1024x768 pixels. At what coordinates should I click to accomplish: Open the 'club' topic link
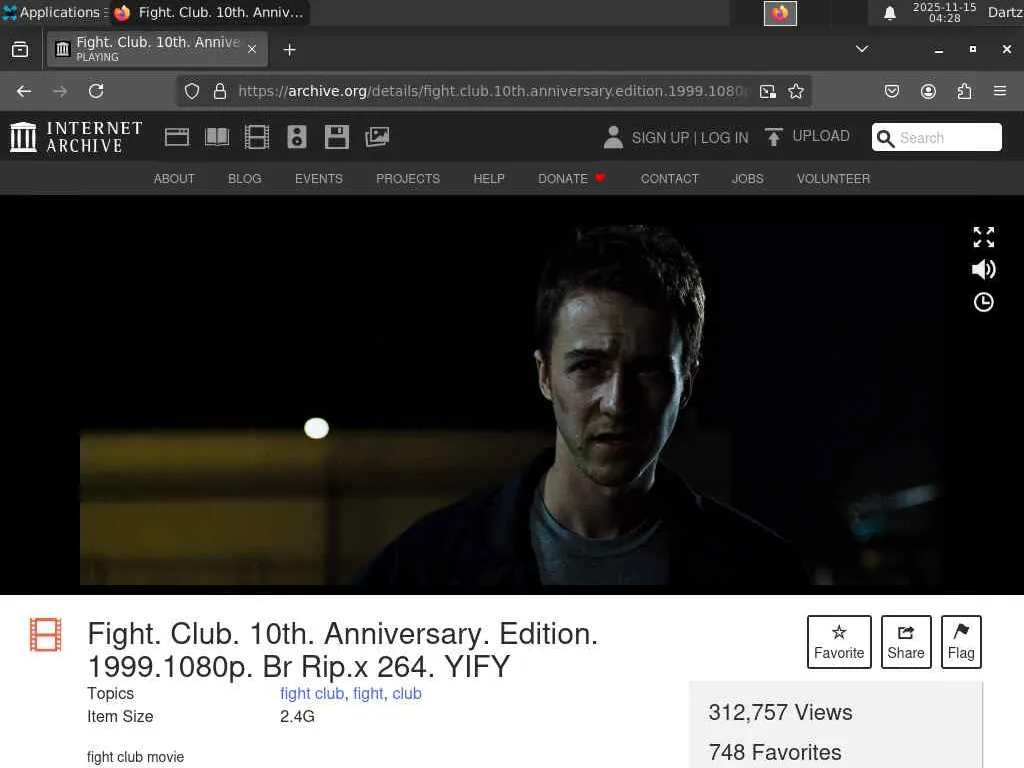(407, 694)
